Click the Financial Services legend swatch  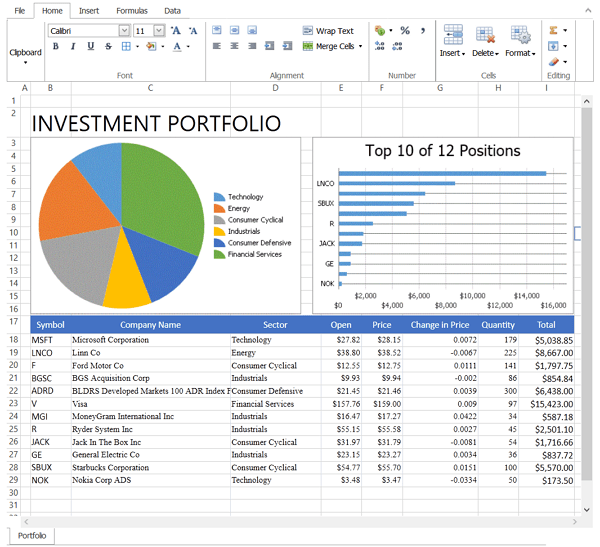[219, 254]
